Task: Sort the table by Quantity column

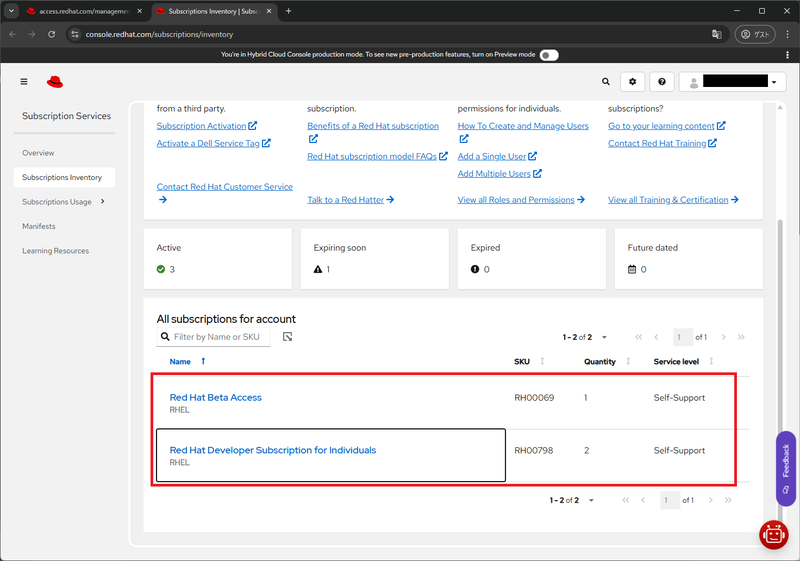Action: 607,362
